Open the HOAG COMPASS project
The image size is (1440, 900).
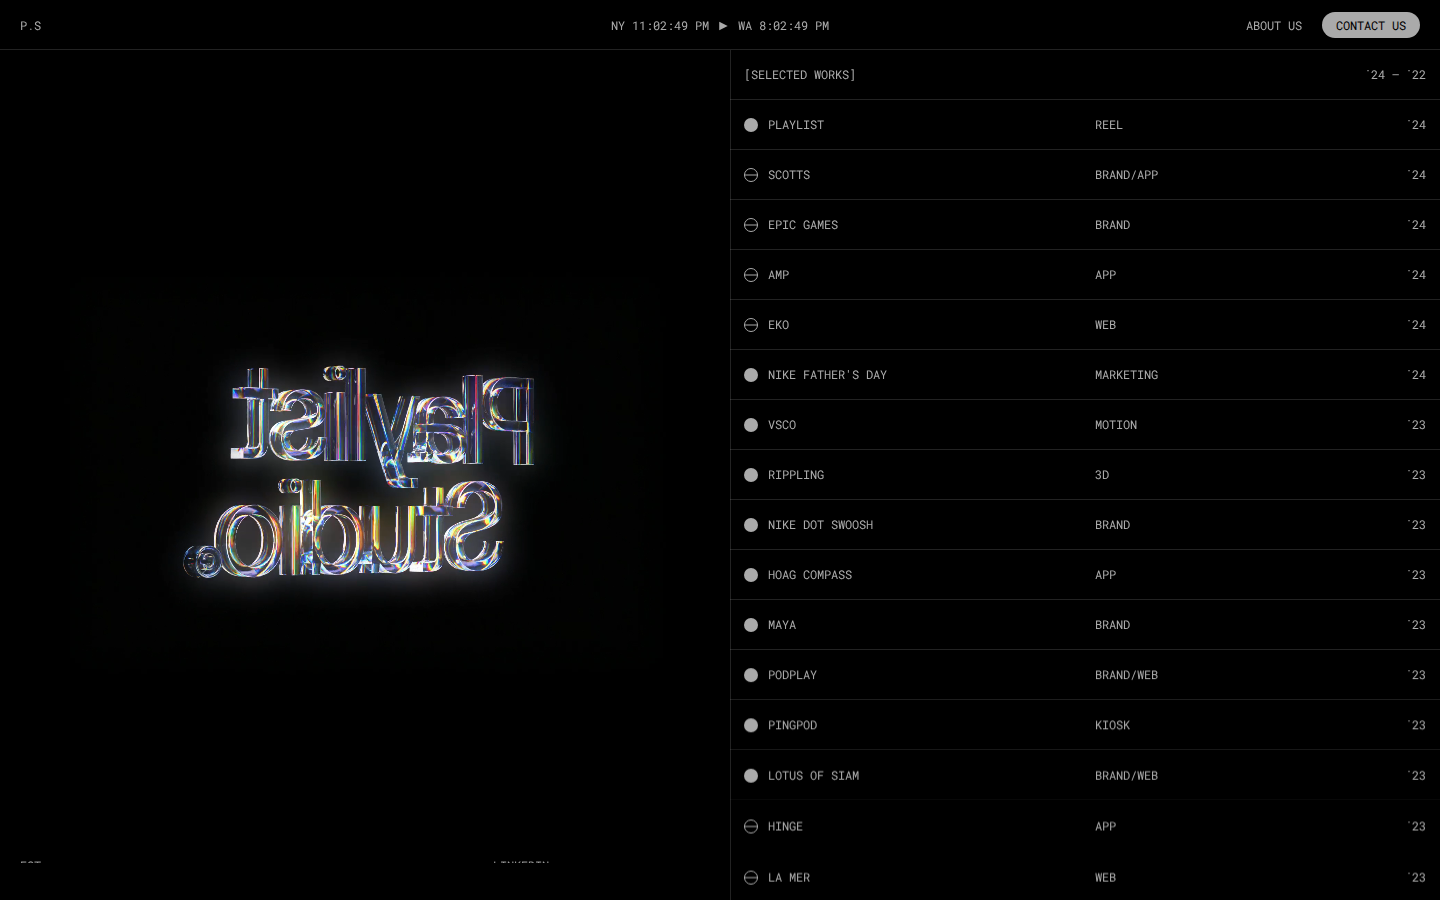click(x=1085, y=575)
